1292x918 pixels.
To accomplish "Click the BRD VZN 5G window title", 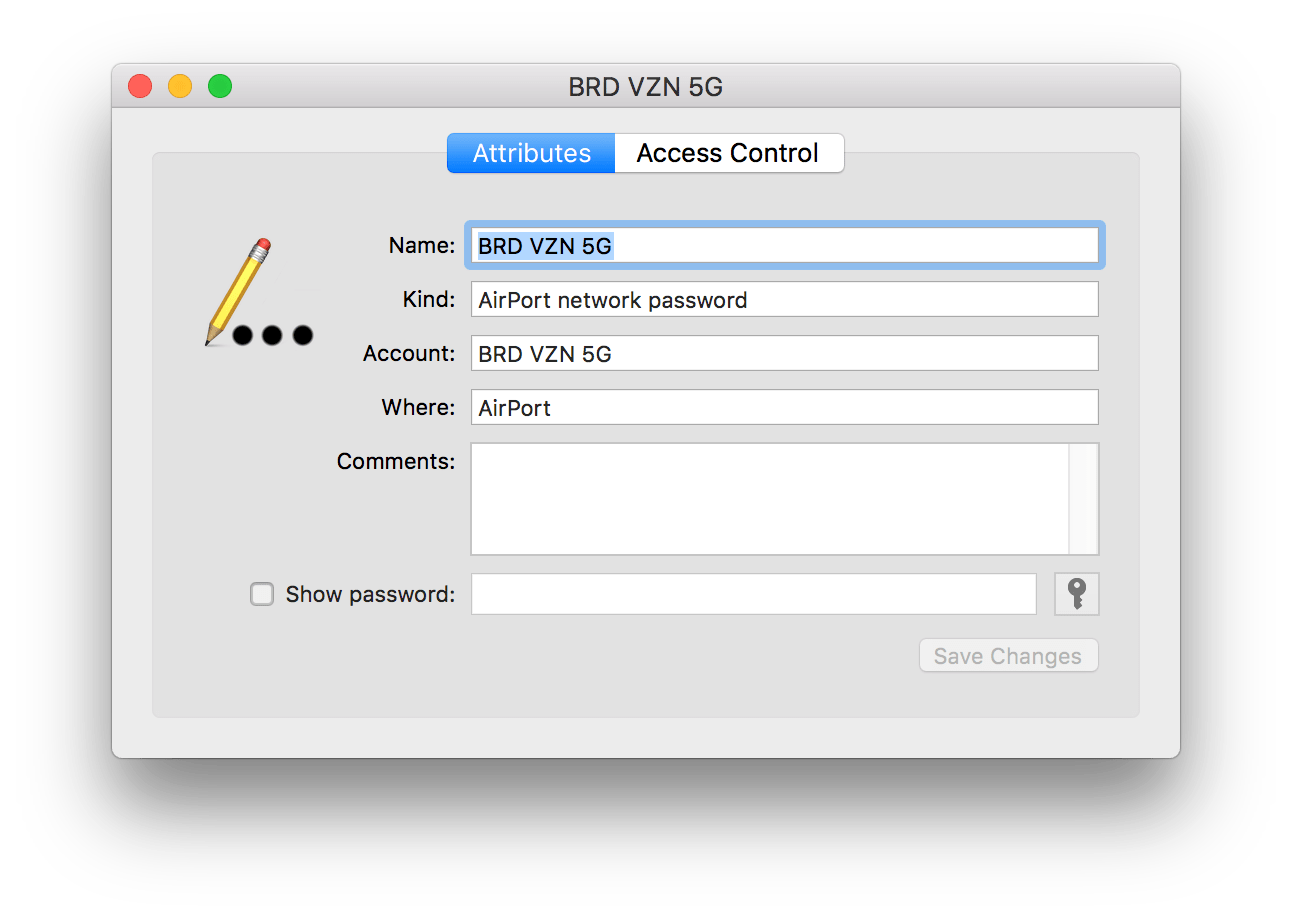I will (x=645, y=87).
